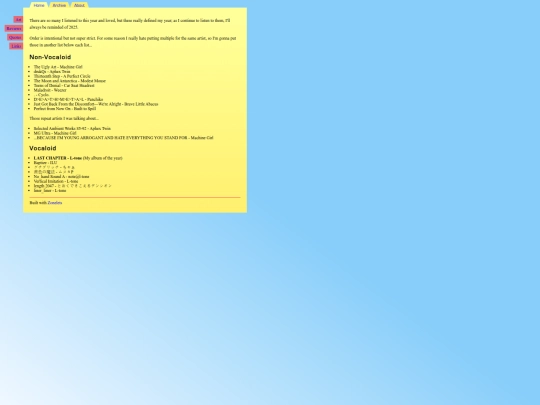Screen dimensions: 540x405
Task: Select 'The Ugly Art - Machine Girl' entry
Action: click(58, 67)
